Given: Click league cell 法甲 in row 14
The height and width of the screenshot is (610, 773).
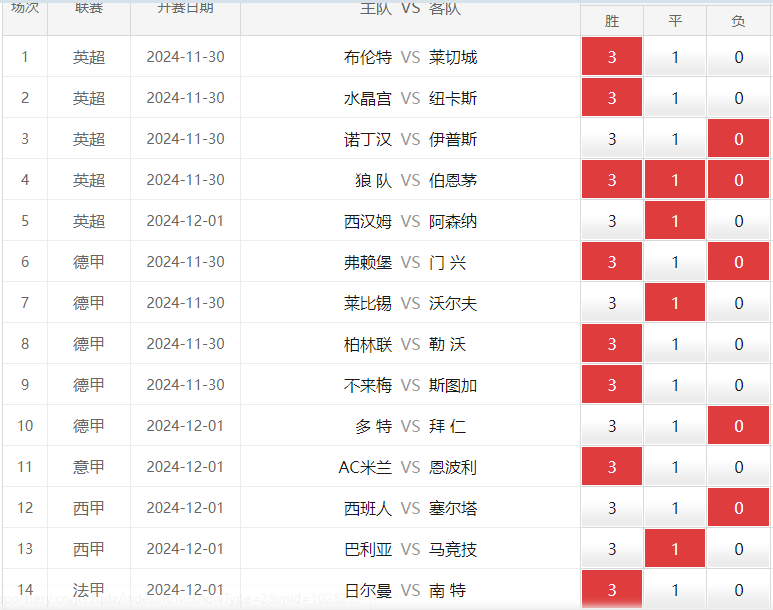Looking at the screenshot, I should (89, 589).
